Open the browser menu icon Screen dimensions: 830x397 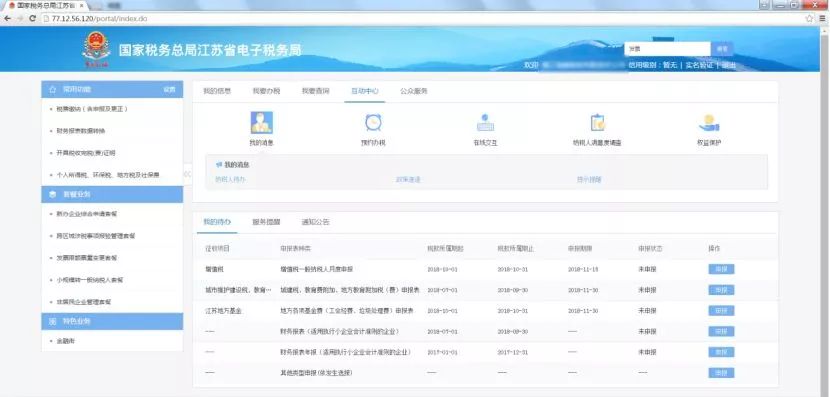[822, 19]
